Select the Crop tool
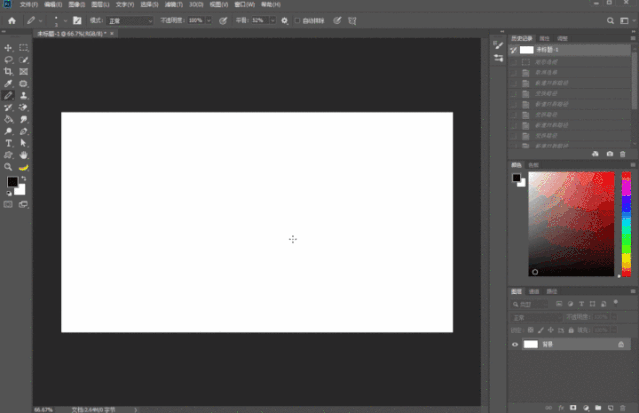Viewport: 639px width, 413px height. pyautogui.click(x=8, y=72)
